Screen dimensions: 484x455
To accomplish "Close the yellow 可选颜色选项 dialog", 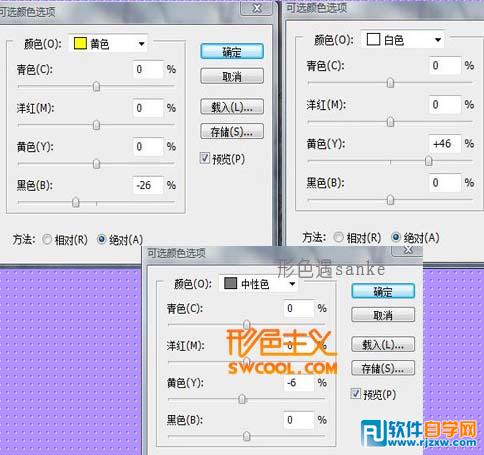I will [257, 8].
